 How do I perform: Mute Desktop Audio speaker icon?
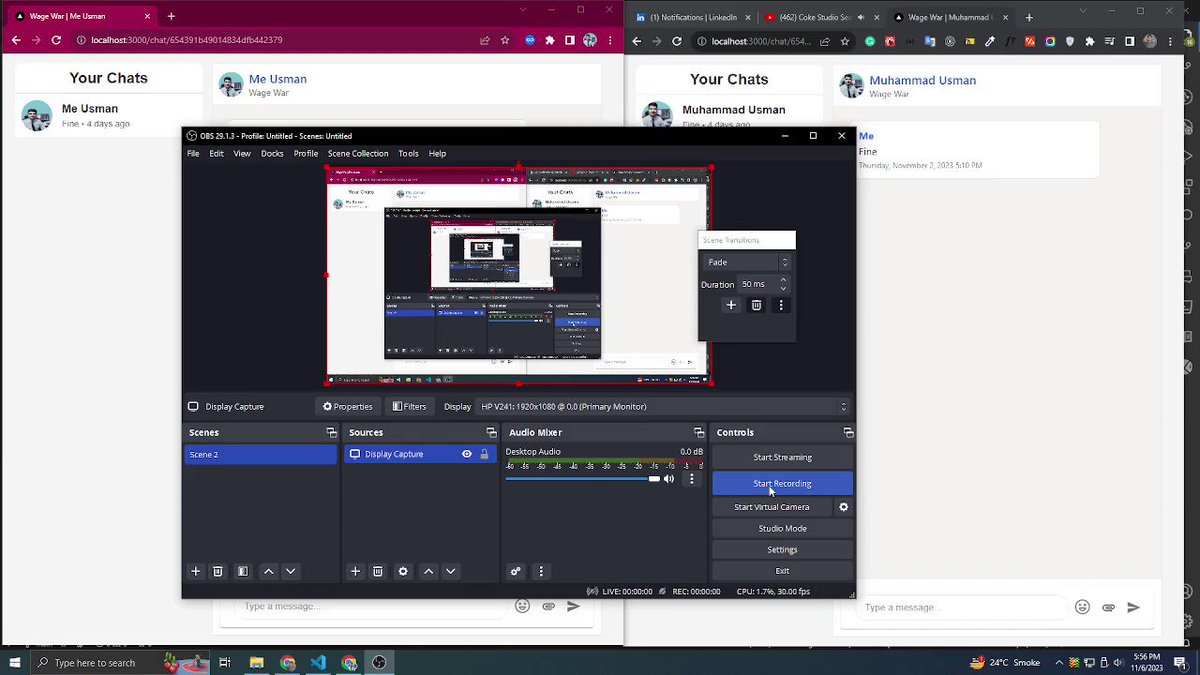669,479
